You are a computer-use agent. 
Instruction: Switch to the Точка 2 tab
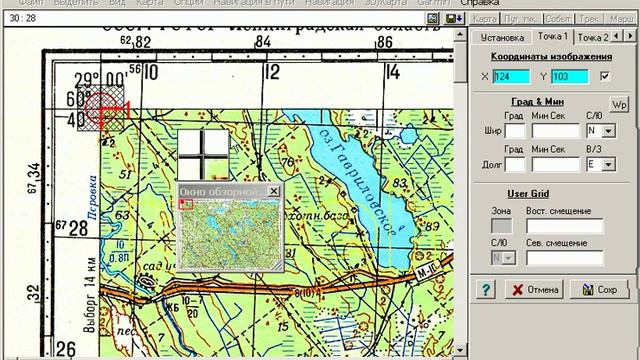(593, 38)
